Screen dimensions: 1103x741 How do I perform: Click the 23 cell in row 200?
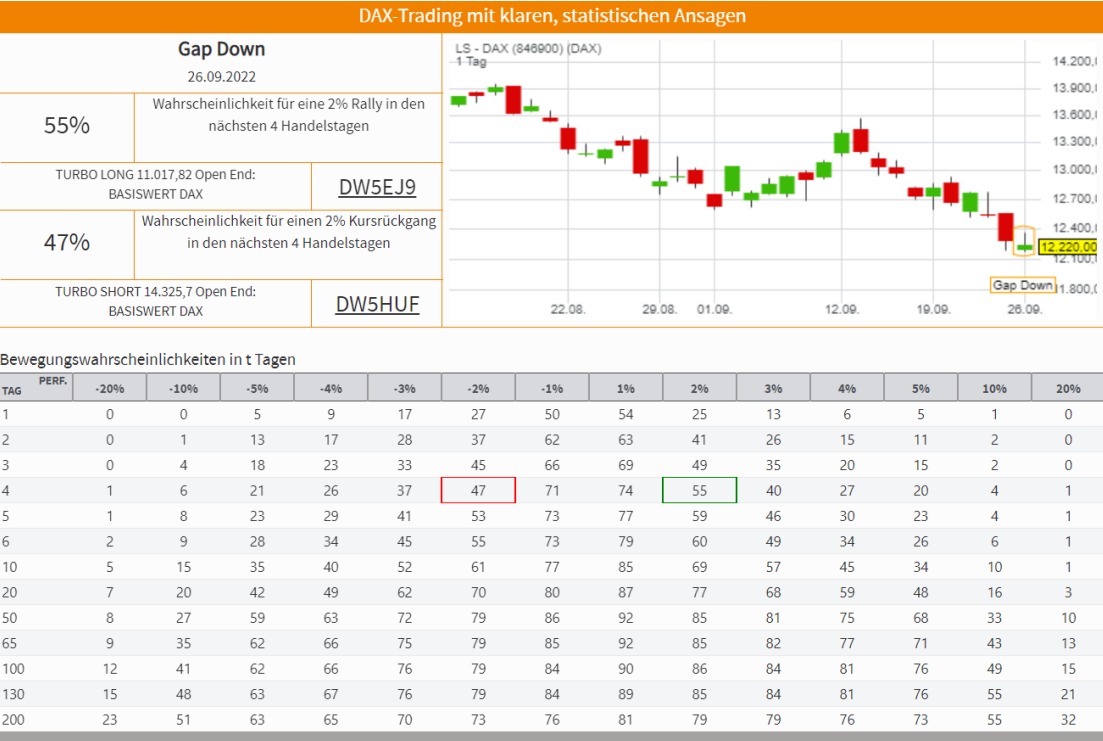pos(110,720)
